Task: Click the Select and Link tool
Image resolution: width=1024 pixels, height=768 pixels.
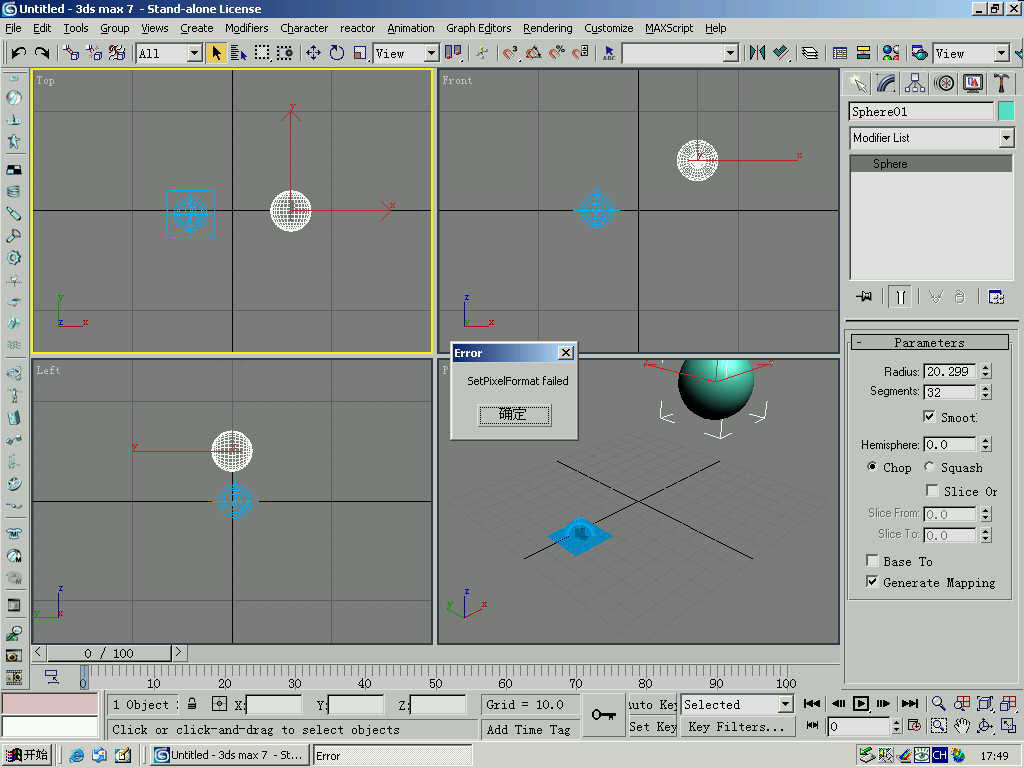Action: [x=71, y=53]
